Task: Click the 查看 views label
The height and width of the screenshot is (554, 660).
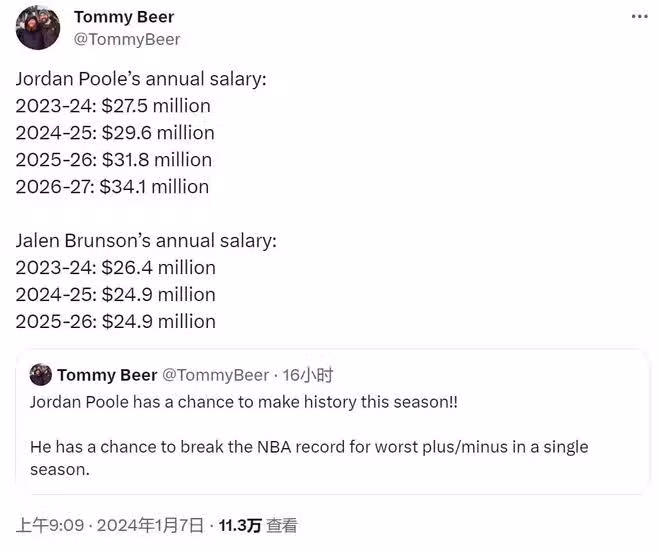Action: [282, 525]
